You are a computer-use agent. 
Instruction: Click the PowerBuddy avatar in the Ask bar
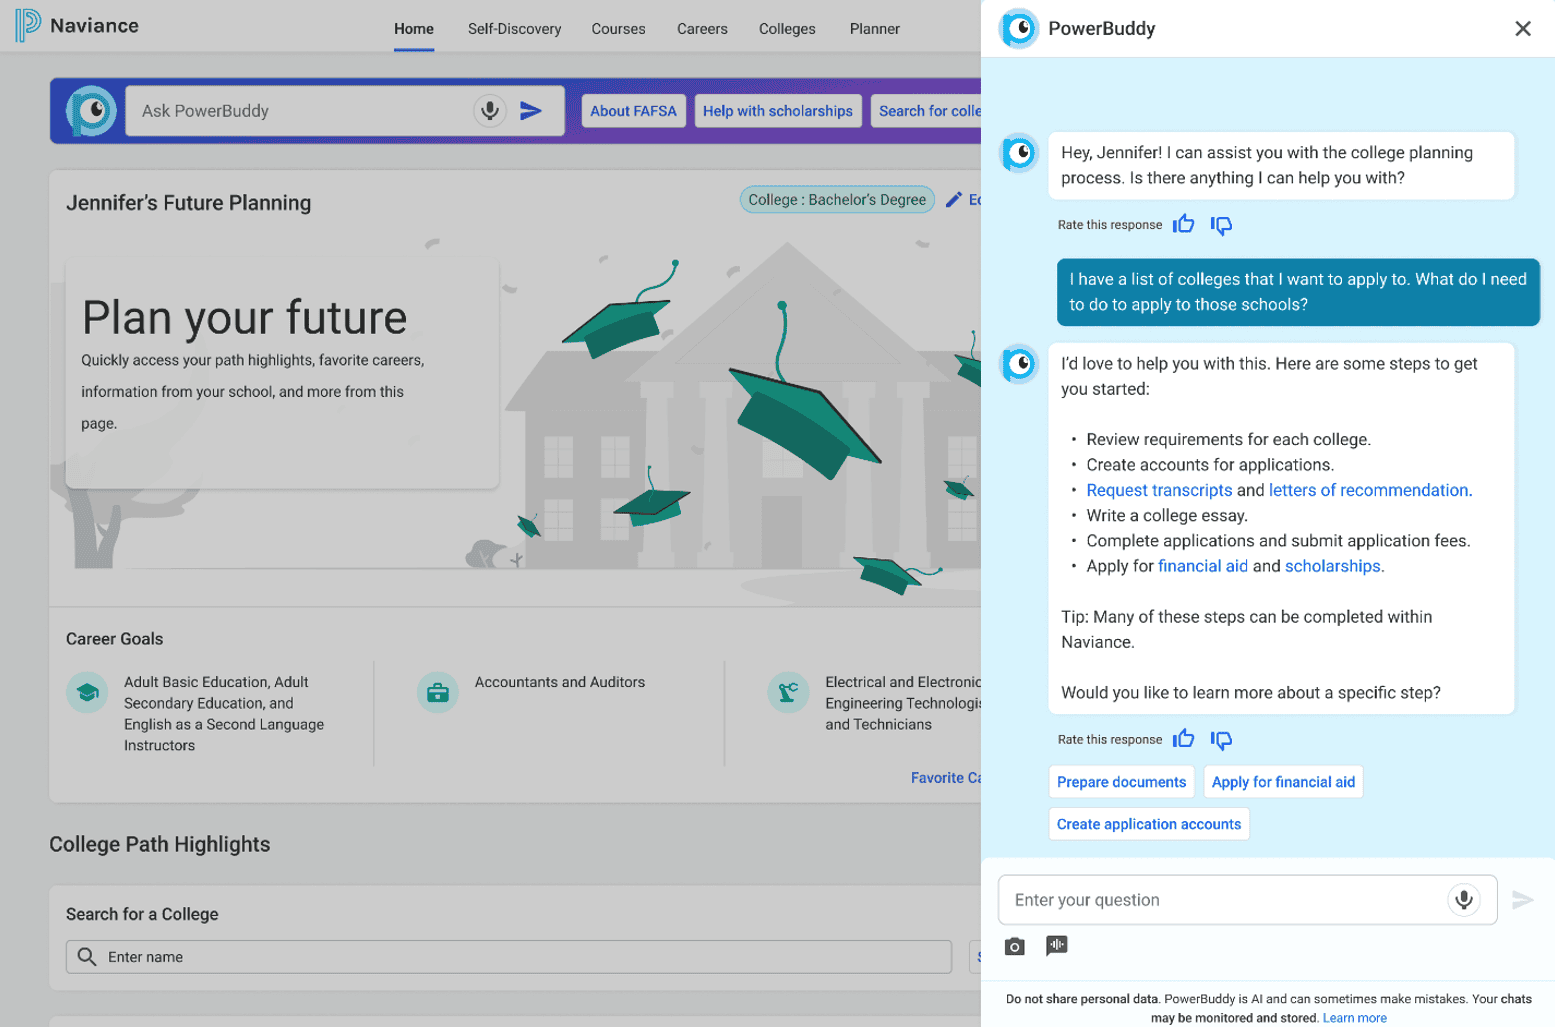pyautogui.click(x=91, y=111)
